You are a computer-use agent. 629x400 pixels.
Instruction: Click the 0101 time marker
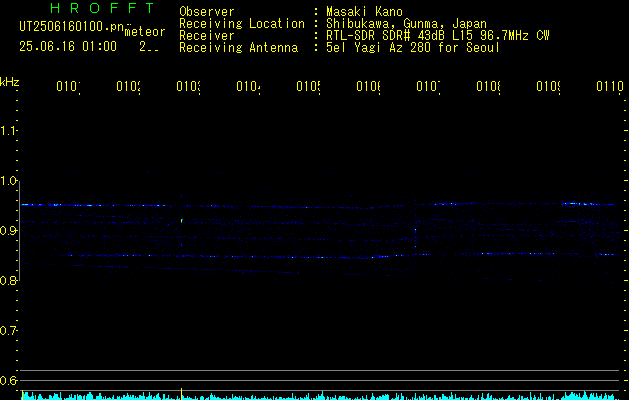[68, 87]
